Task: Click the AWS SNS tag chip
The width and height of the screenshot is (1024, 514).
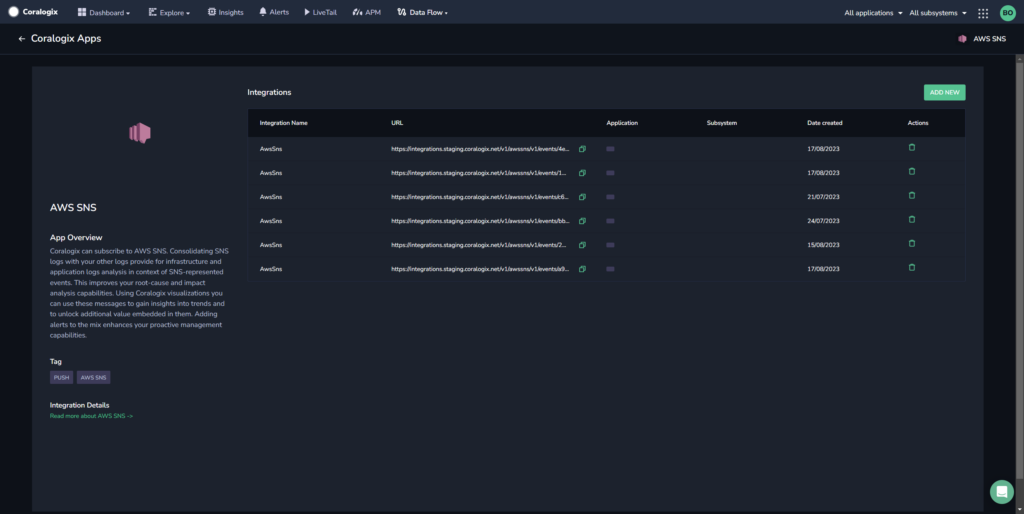Action: coord(93,377)
